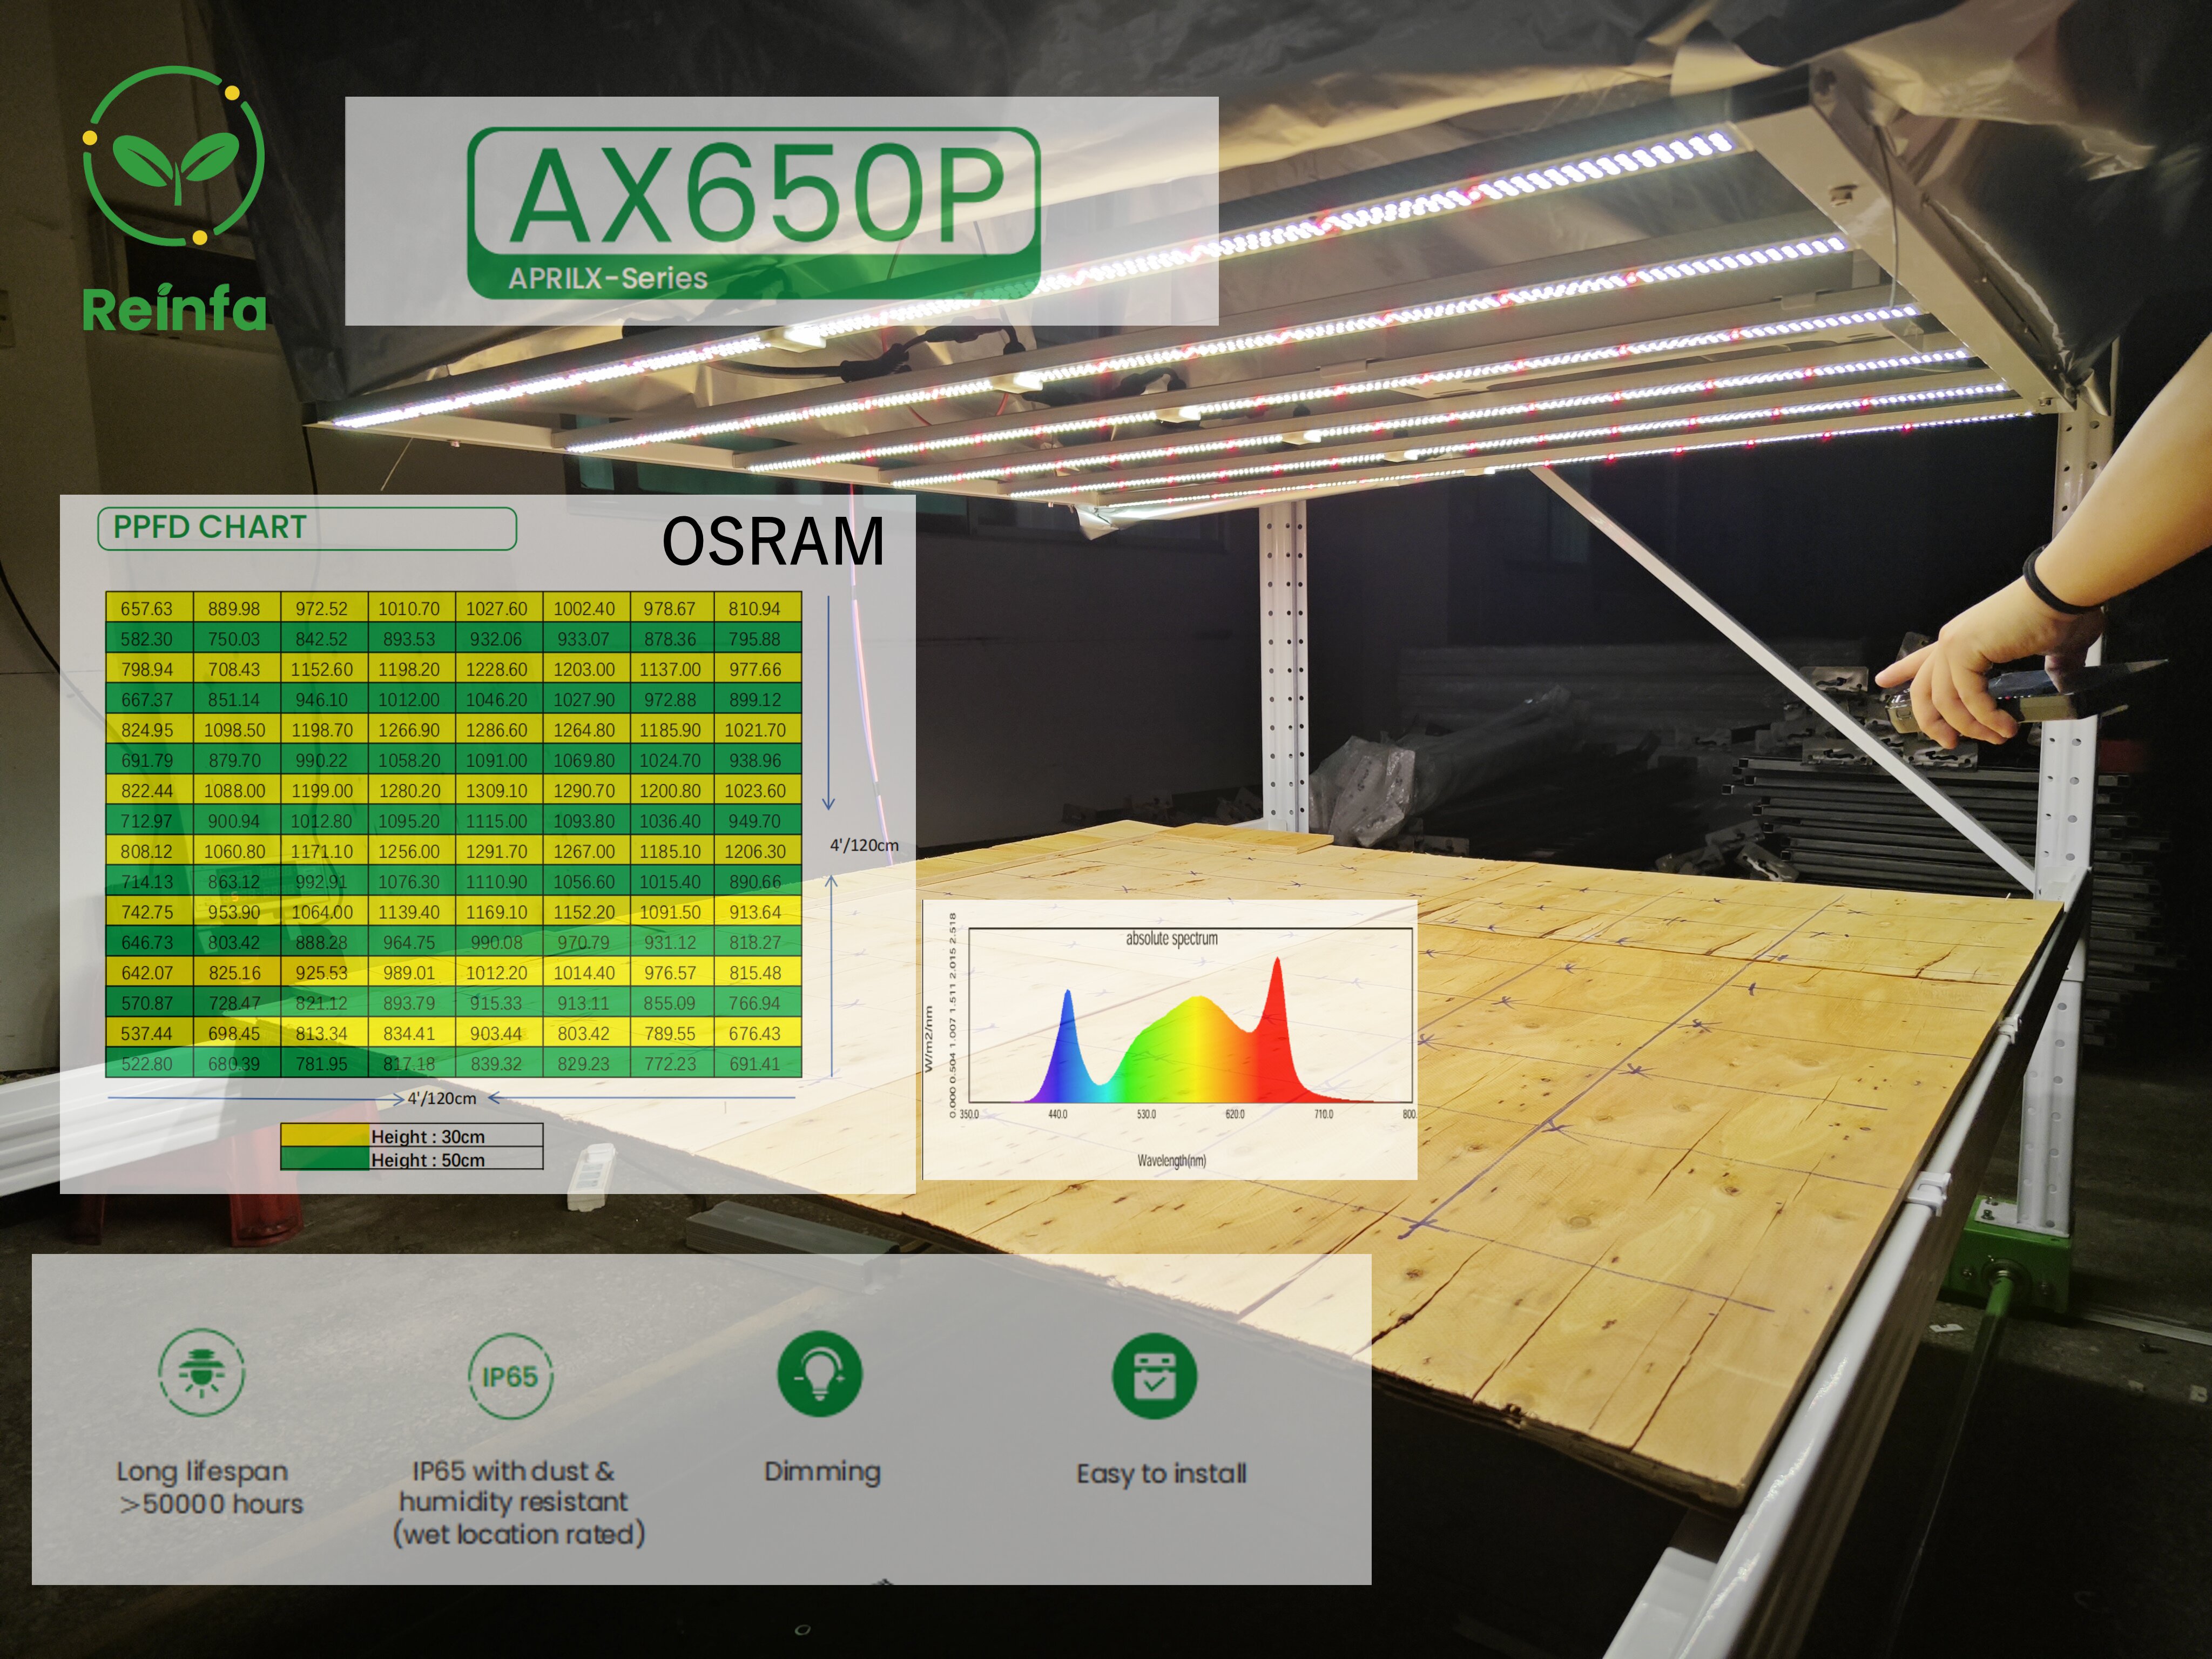The height and width of the screenshot is (1659, 2212).
Task: Click the AX650P model badge
Action: pyautogui.click(x=755, y=212)
